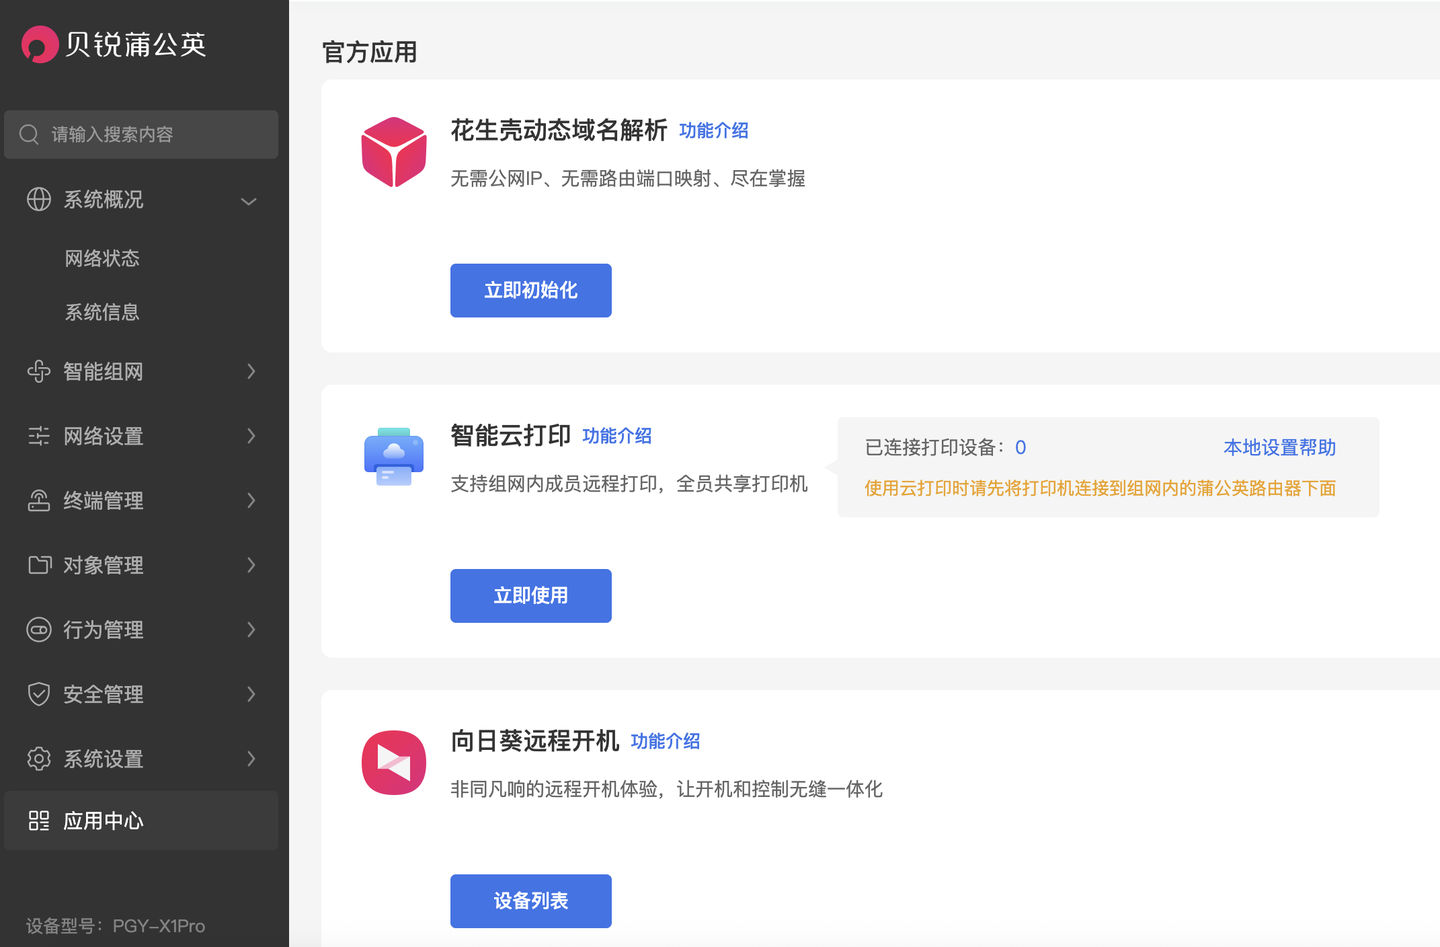This screenshot has width=1440, height=947.
Task: Click the 安全管理 shield icon
Action: coord(39,694)
